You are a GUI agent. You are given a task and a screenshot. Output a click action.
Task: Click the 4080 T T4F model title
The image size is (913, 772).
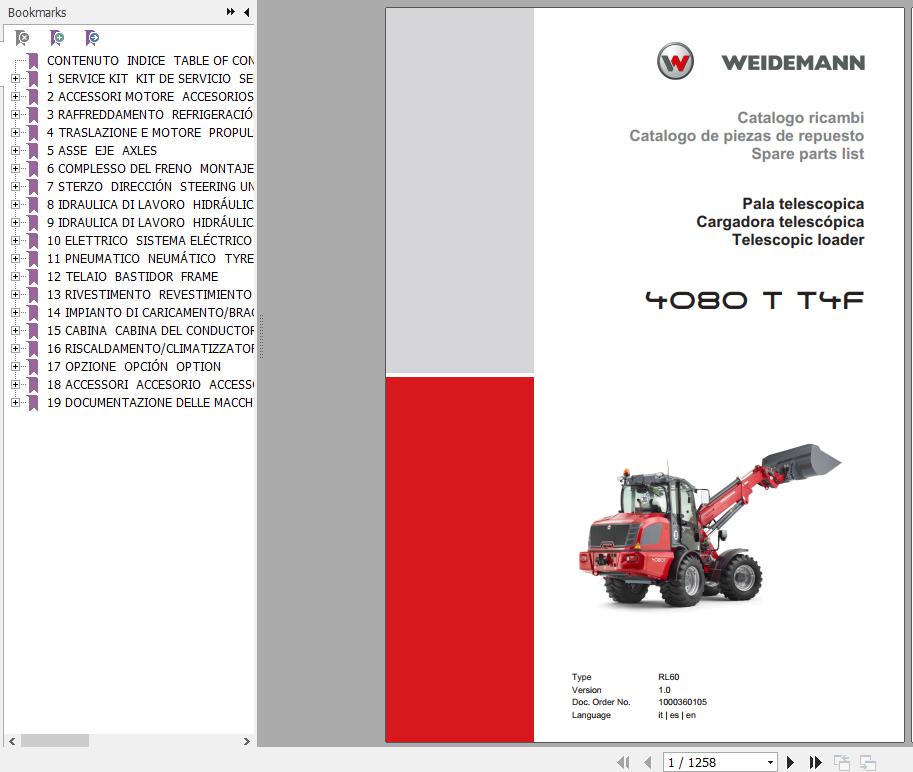tap(755, 300)
